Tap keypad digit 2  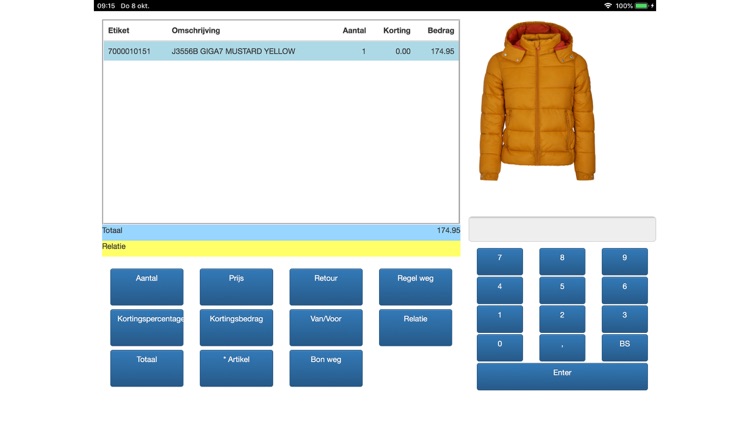pyautogui.click(x=562, y=319)
